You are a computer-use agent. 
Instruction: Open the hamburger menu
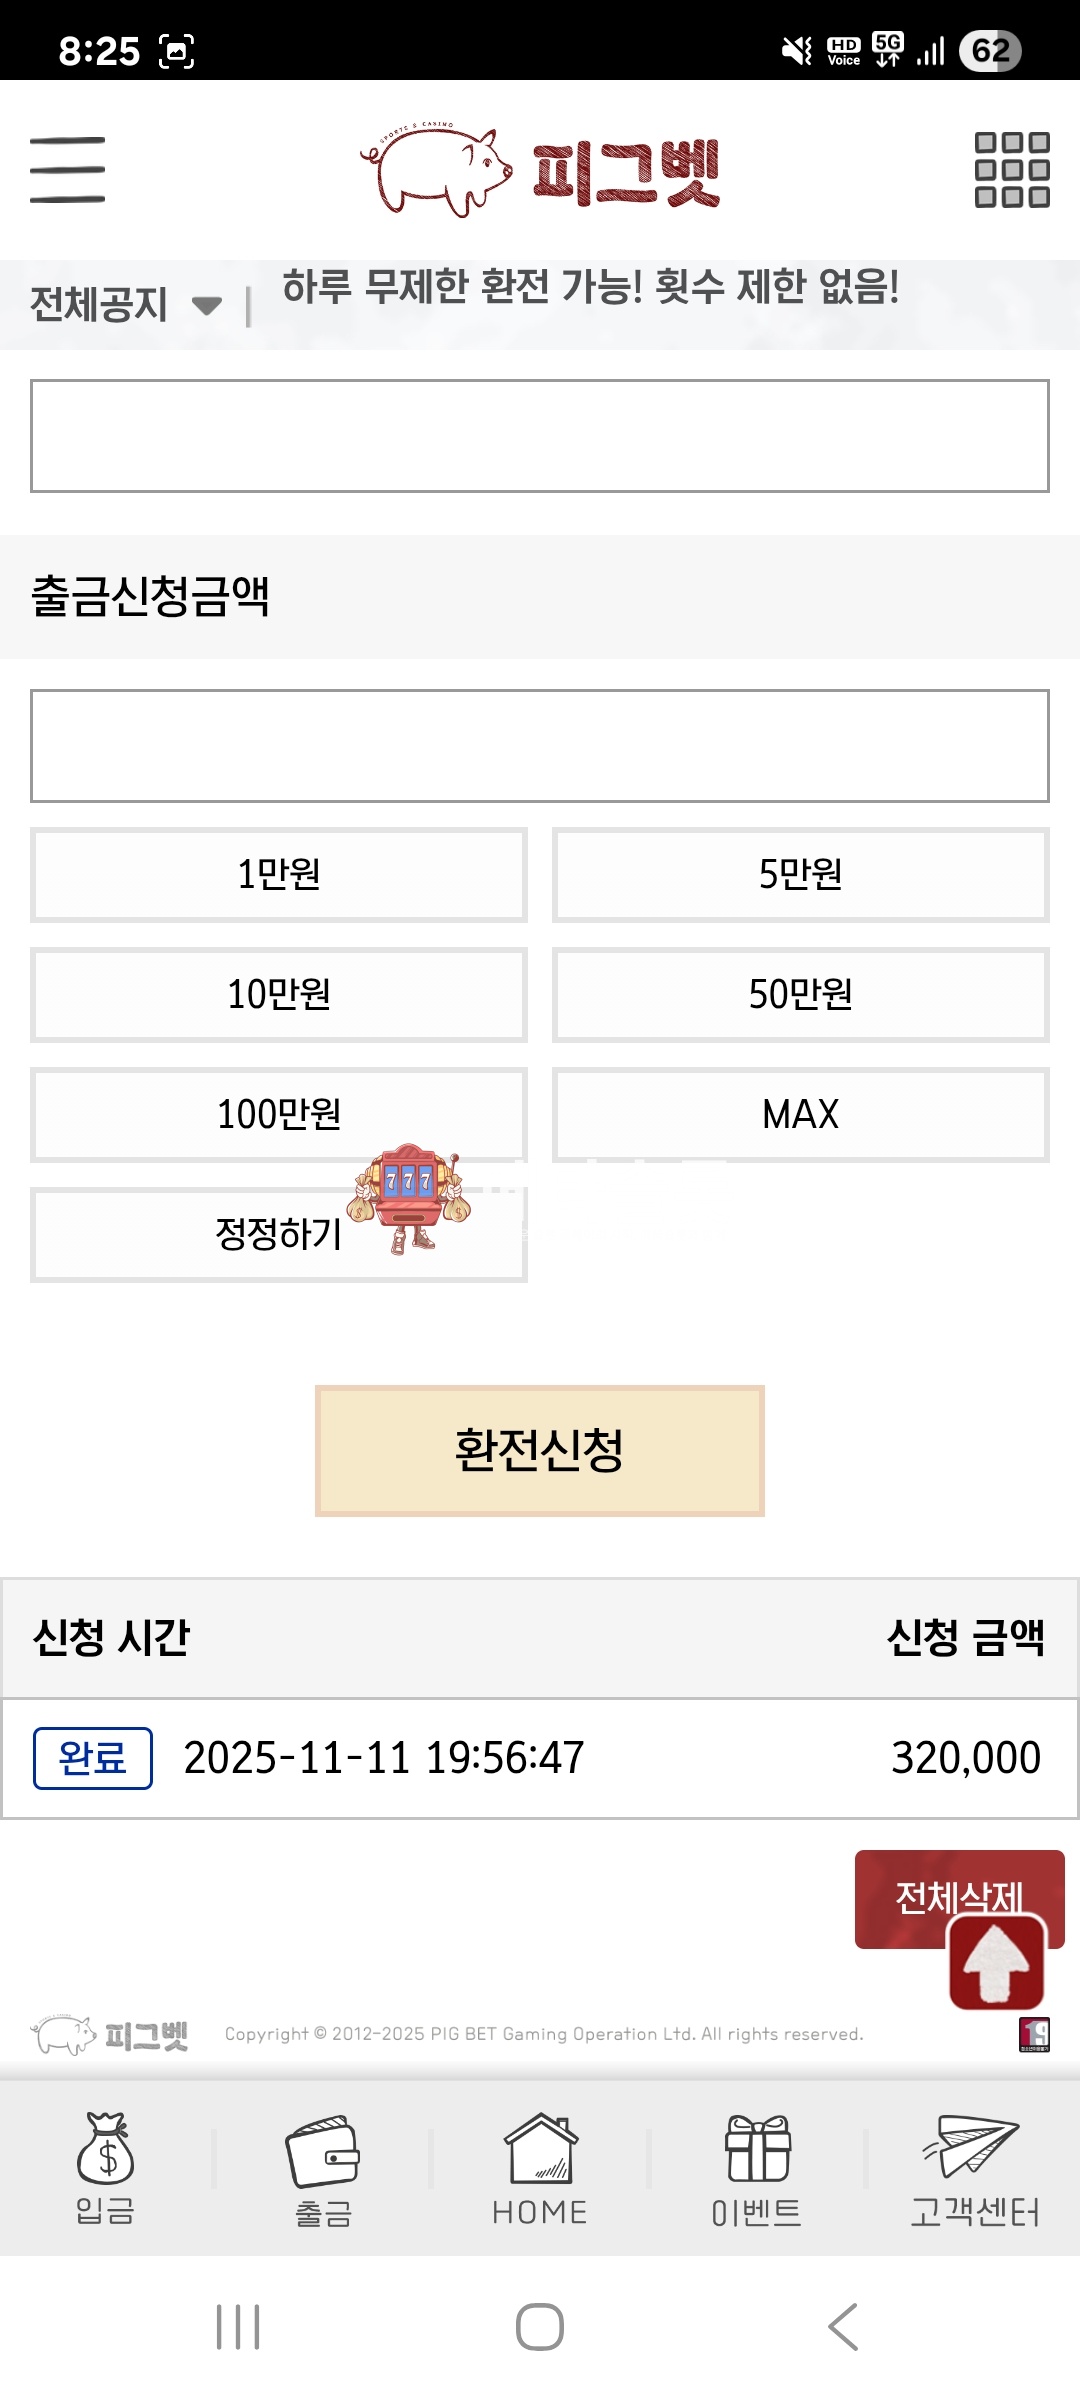[67, 170]
